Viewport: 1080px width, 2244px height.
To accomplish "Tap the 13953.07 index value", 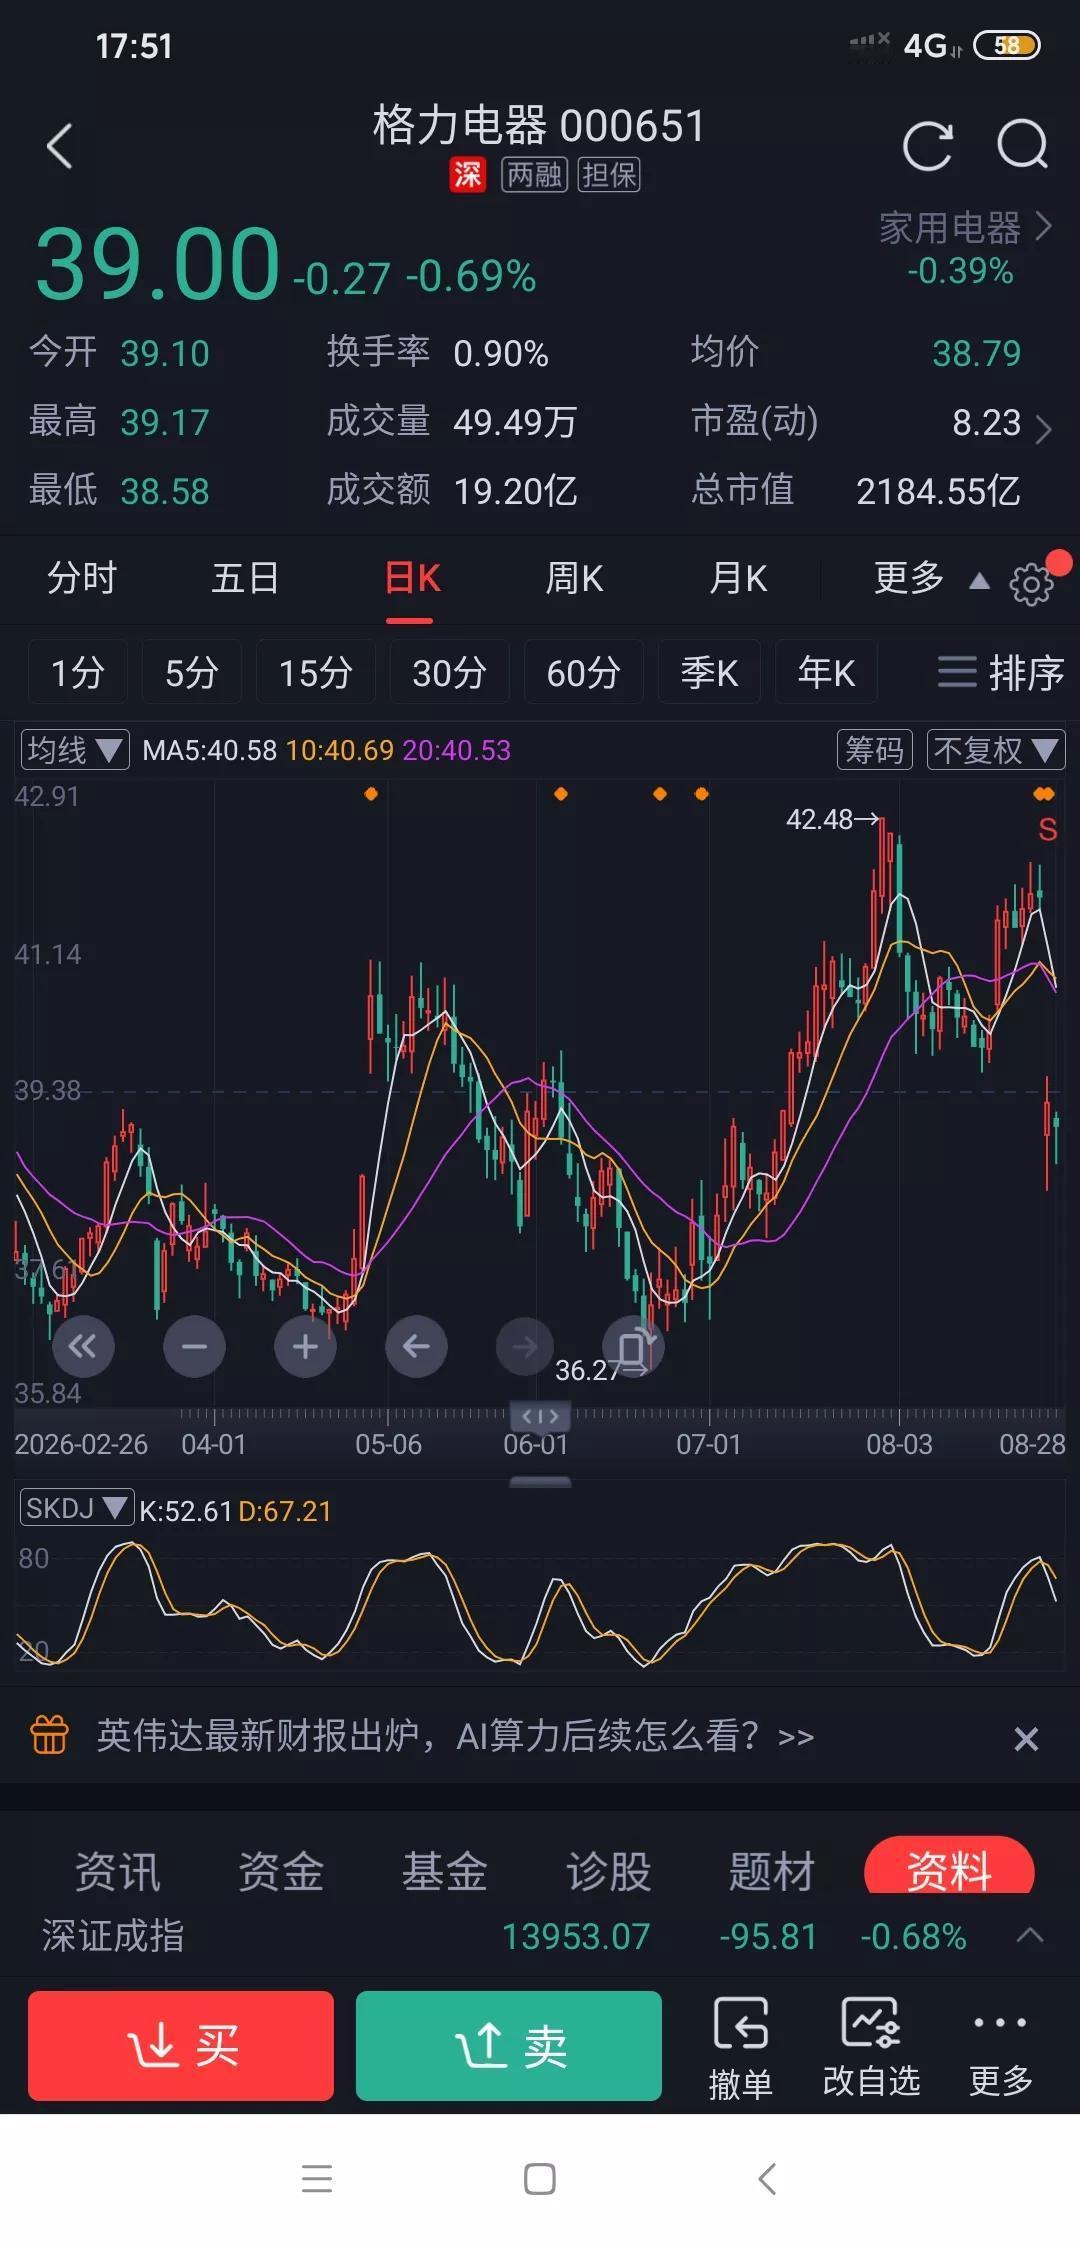I will pyautogui.click(x=576, y=1937).
